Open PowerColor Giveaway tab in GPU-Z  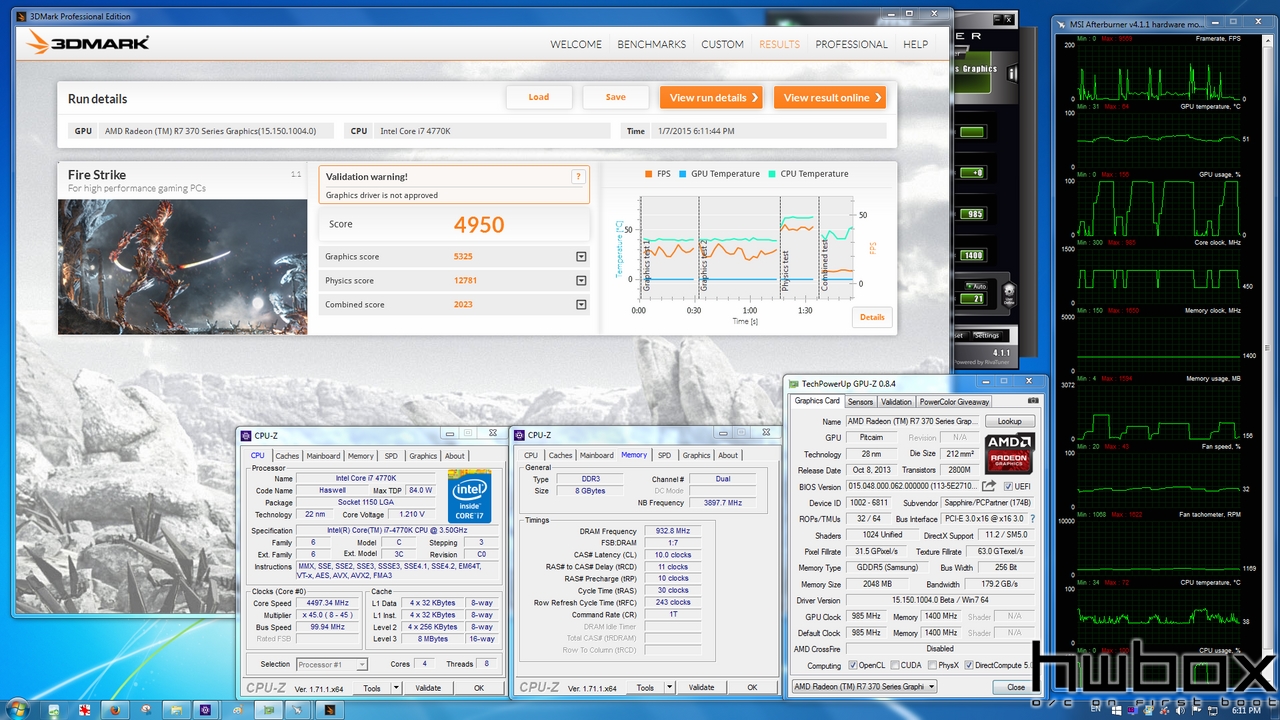click(x=953, y=402)
